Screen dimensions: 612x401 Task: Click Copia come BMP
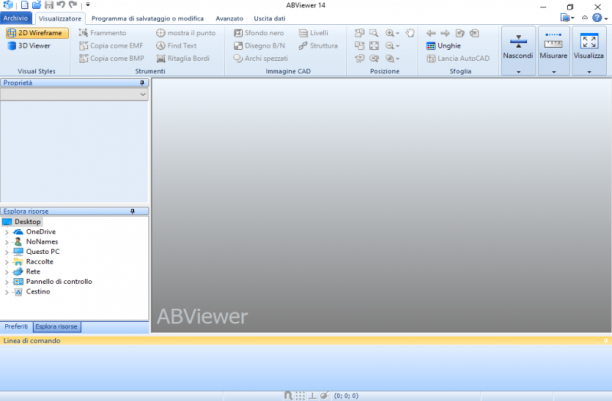(112, 59)
